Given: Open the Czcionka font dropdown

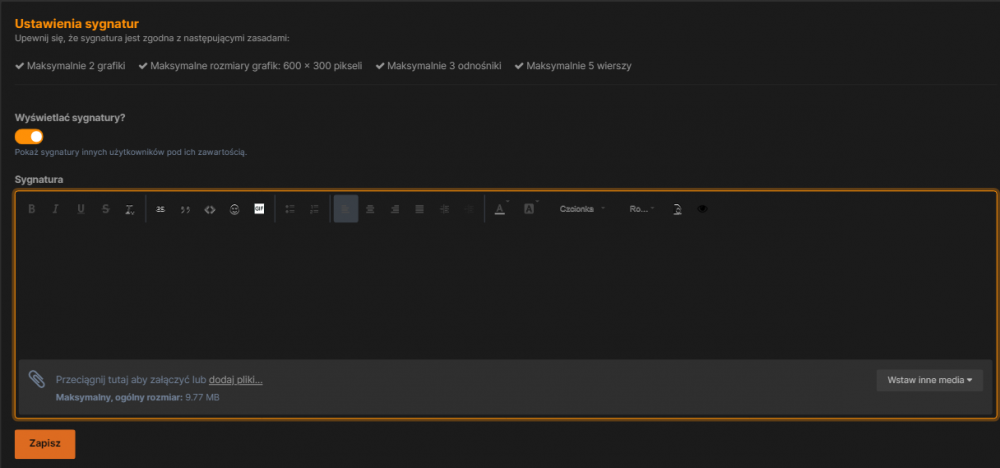Looking at the screenshot, I should 582,209.
